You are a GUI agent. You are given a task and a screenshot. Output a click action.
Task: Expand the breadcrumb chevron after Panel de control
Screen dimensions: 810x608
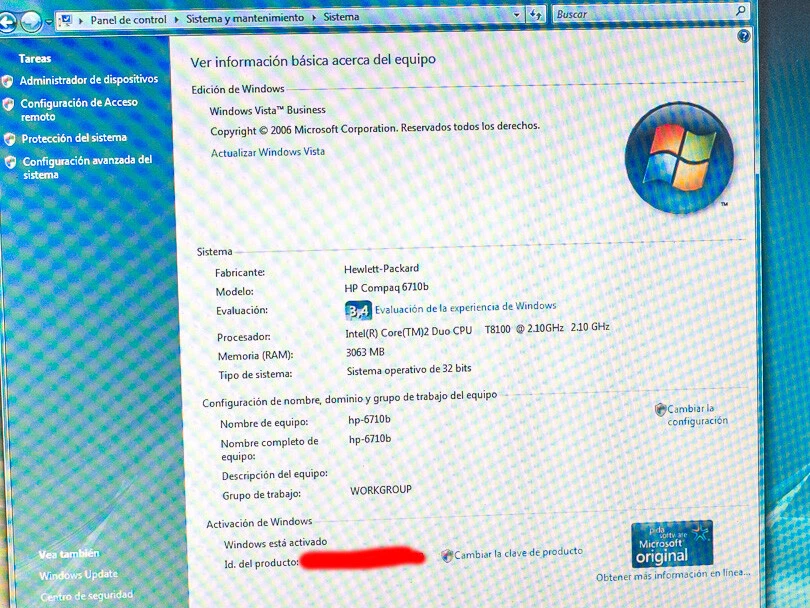[176, 19]
